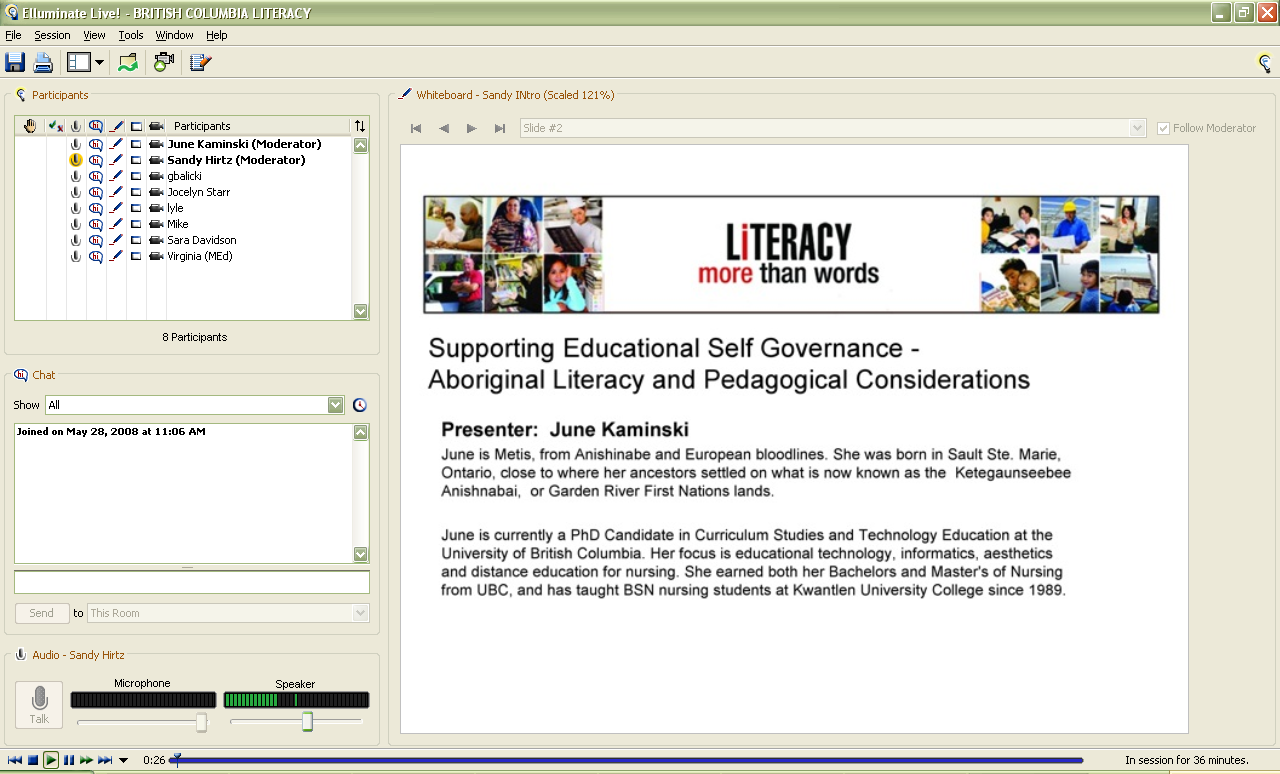Pause the recording playback

(x=69, y=760)
